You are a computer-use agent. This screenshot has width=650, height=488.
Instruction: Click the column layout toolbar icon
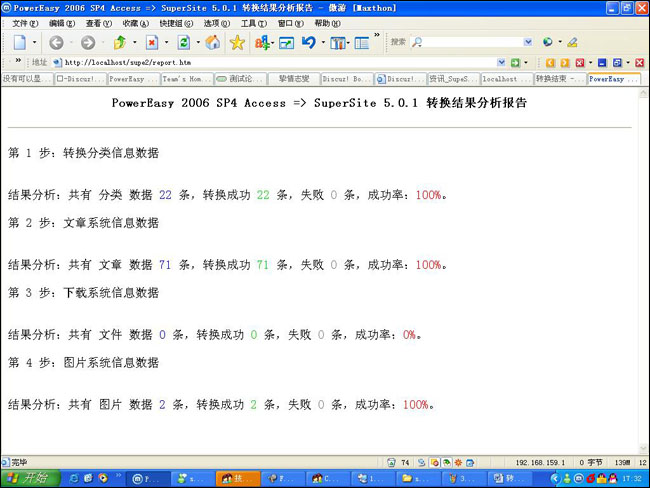(x=338, y=43)
